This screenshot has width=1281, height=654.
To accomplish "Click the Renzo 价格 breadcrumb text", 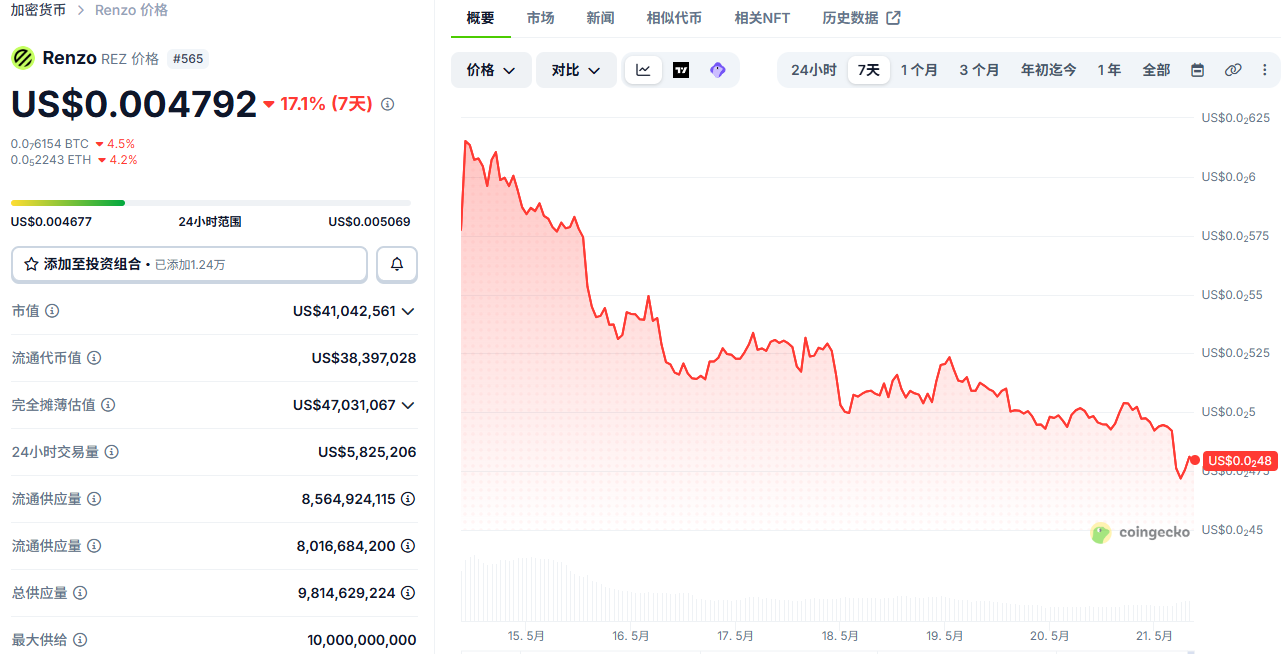I will [x=131, y=10].
